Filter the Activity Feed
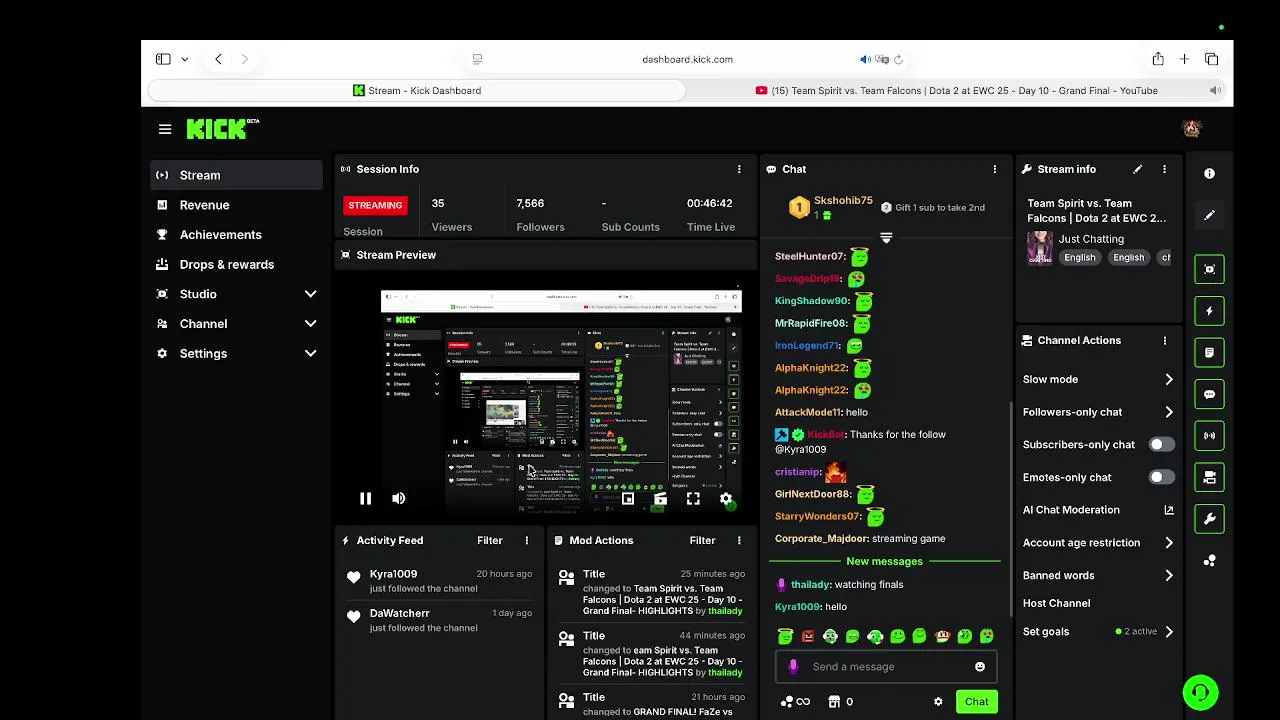Viewport: 1280px width, 720px height. [490, 540]
